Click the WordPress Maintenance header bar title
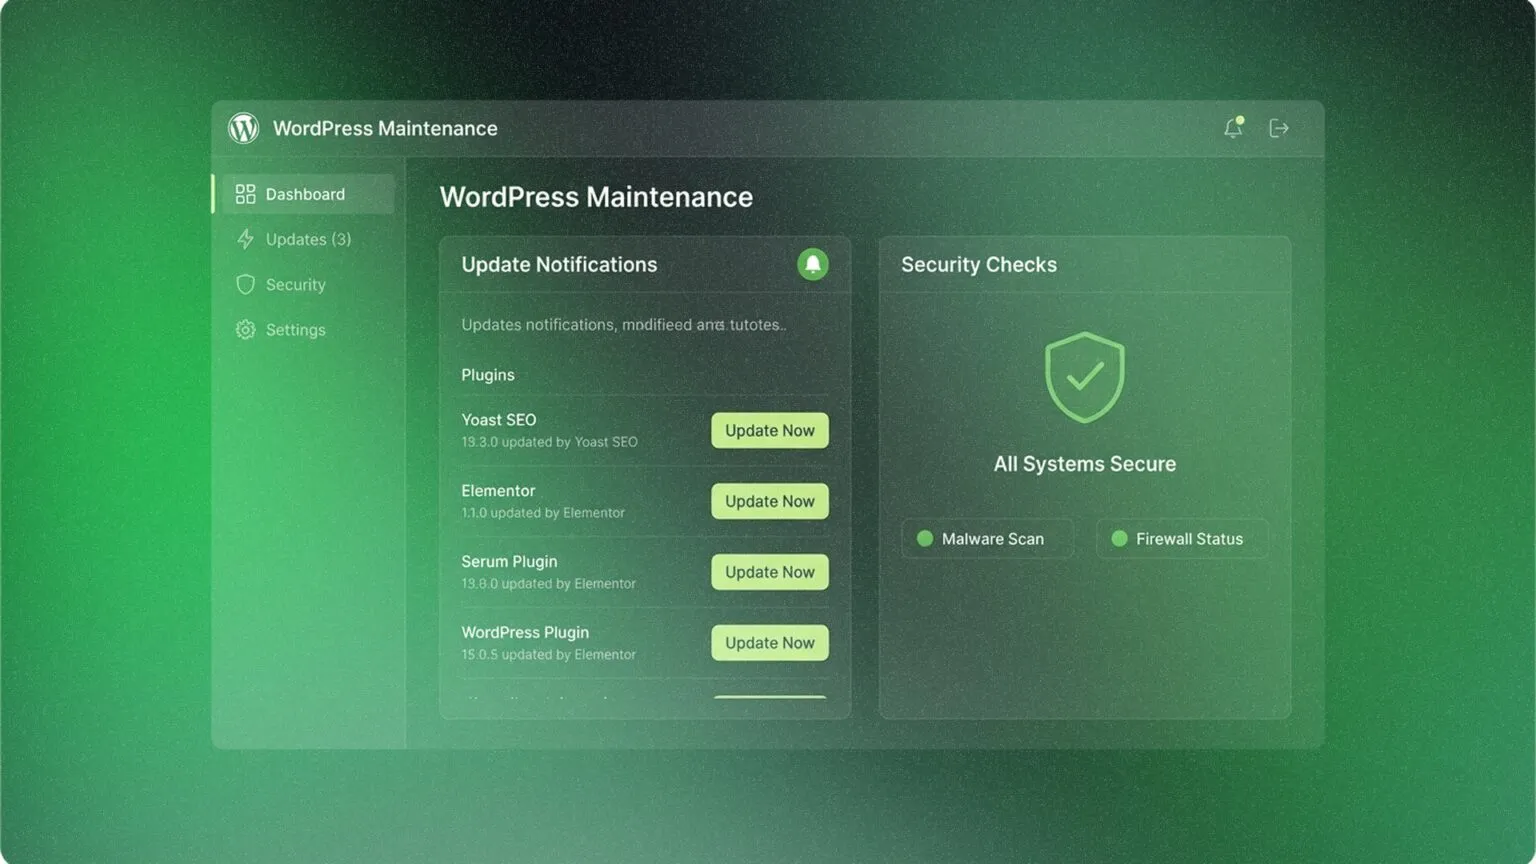The width and height of the screenshot is (1536, 864). pyautogui.click(x=385, y=128)
